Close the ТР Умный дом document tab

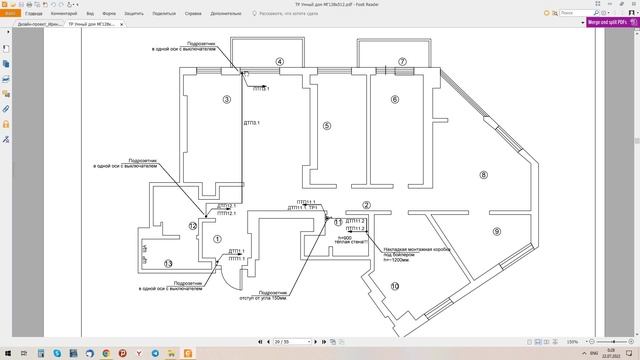(x=122, y=24)
